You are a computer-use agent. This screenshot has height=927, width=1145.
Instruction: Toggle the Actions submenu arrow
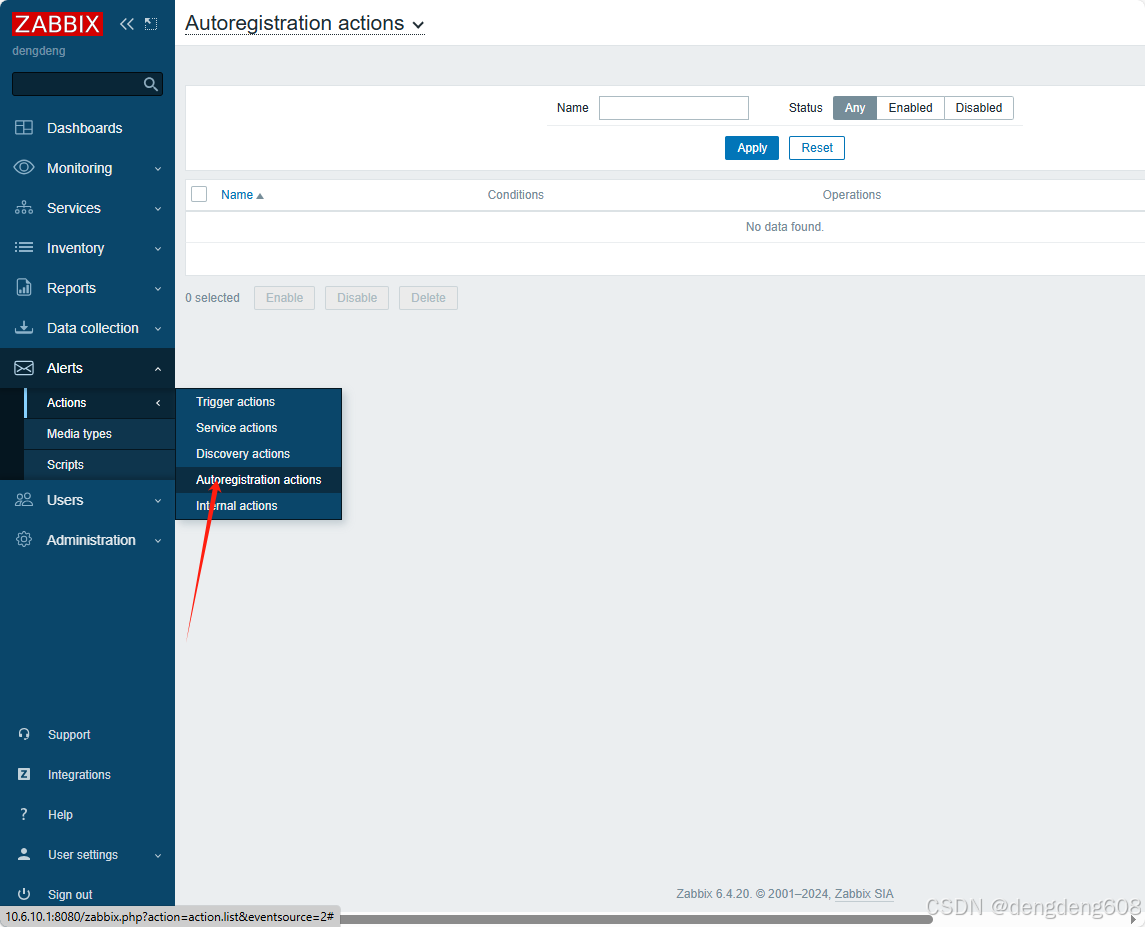coord(158,403)
